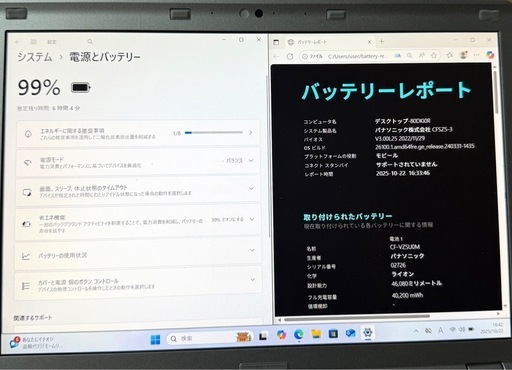Click the Settings window vertical scrollbar
Viewport: 512px width, 370px height.
coord(267,157)
